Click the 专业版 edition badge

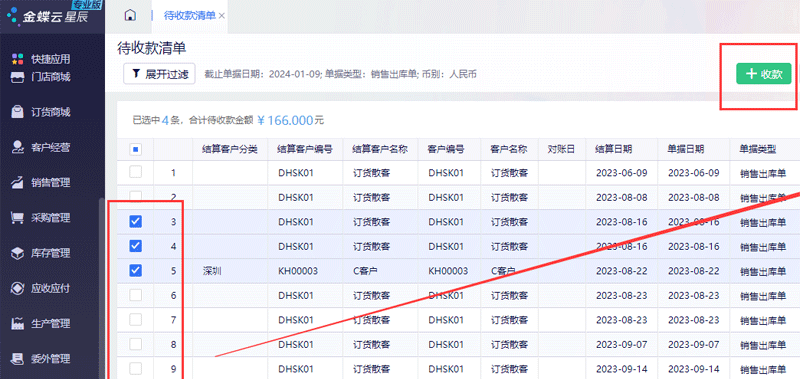[x=87, y=5]
